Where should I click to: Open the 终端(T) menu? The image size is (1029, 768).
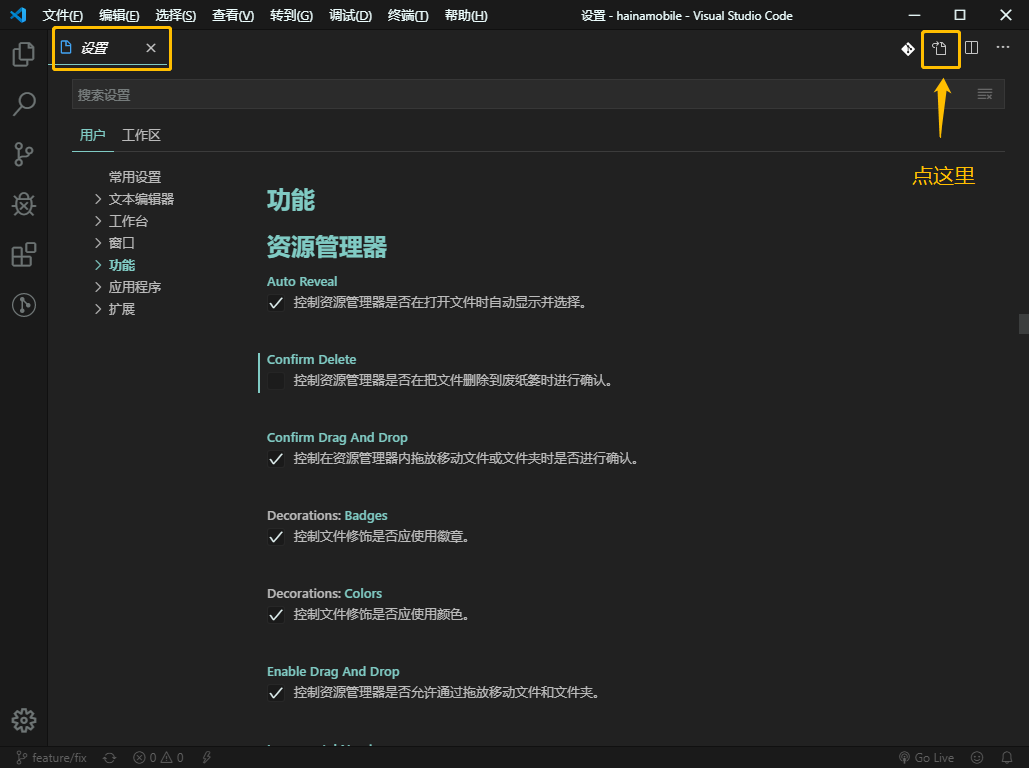(408, 15)
